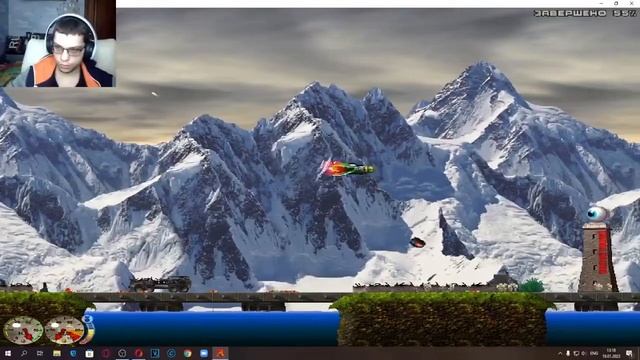Close the game window
Image resolution: width=640 pixels, height=360 pixels.
coord(631,3)
